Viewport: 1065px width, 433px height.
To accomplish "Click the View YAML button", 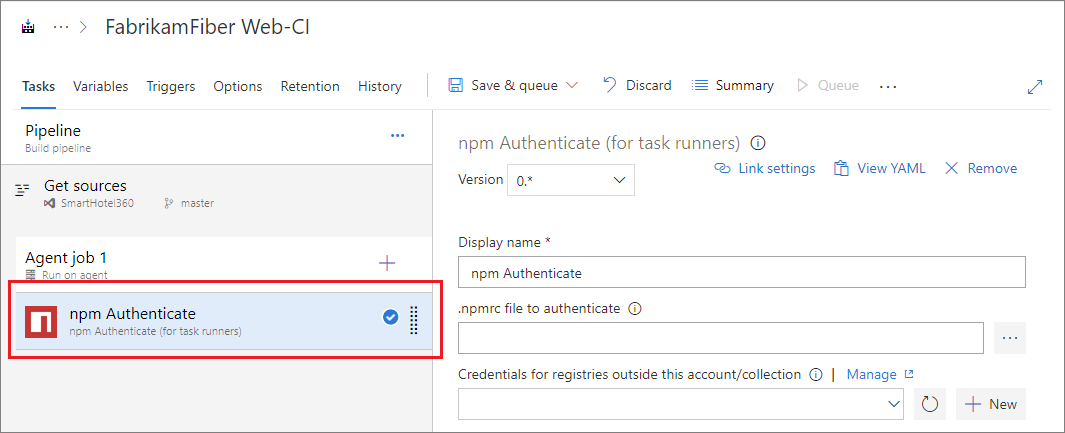I will tap(881, 168).
